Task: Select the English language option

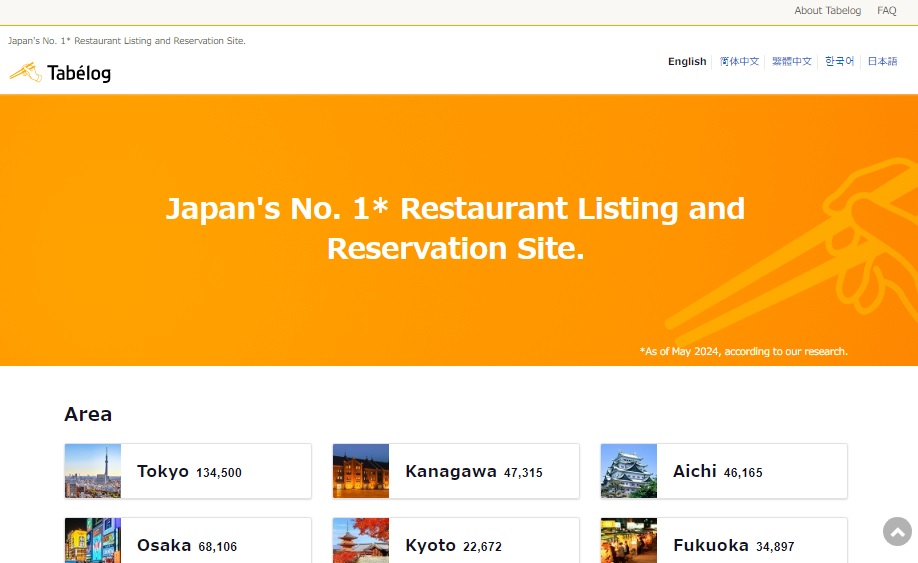Action: pos(687,61)
